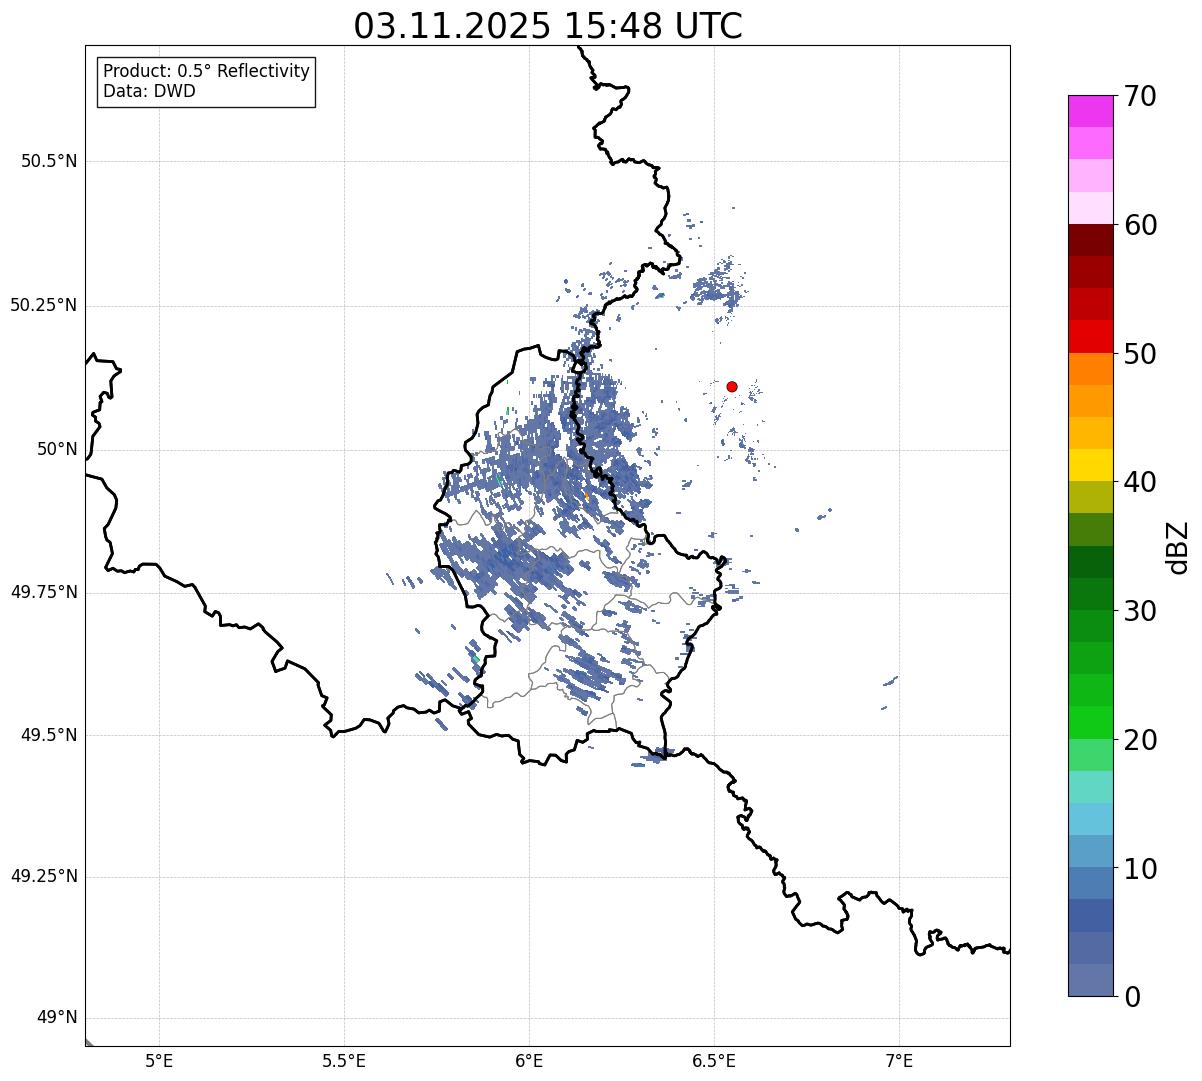Click the colorbar "60" tick label

click(1140, 225)
